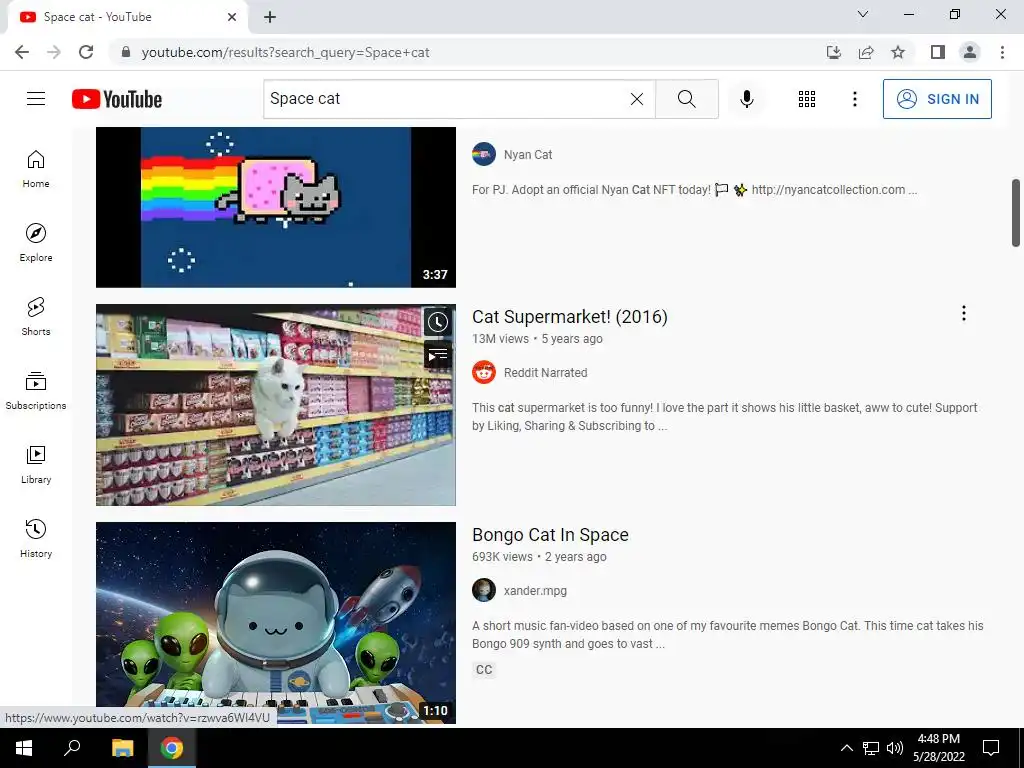Click the browser forward arrow

[x=54, y=52]
